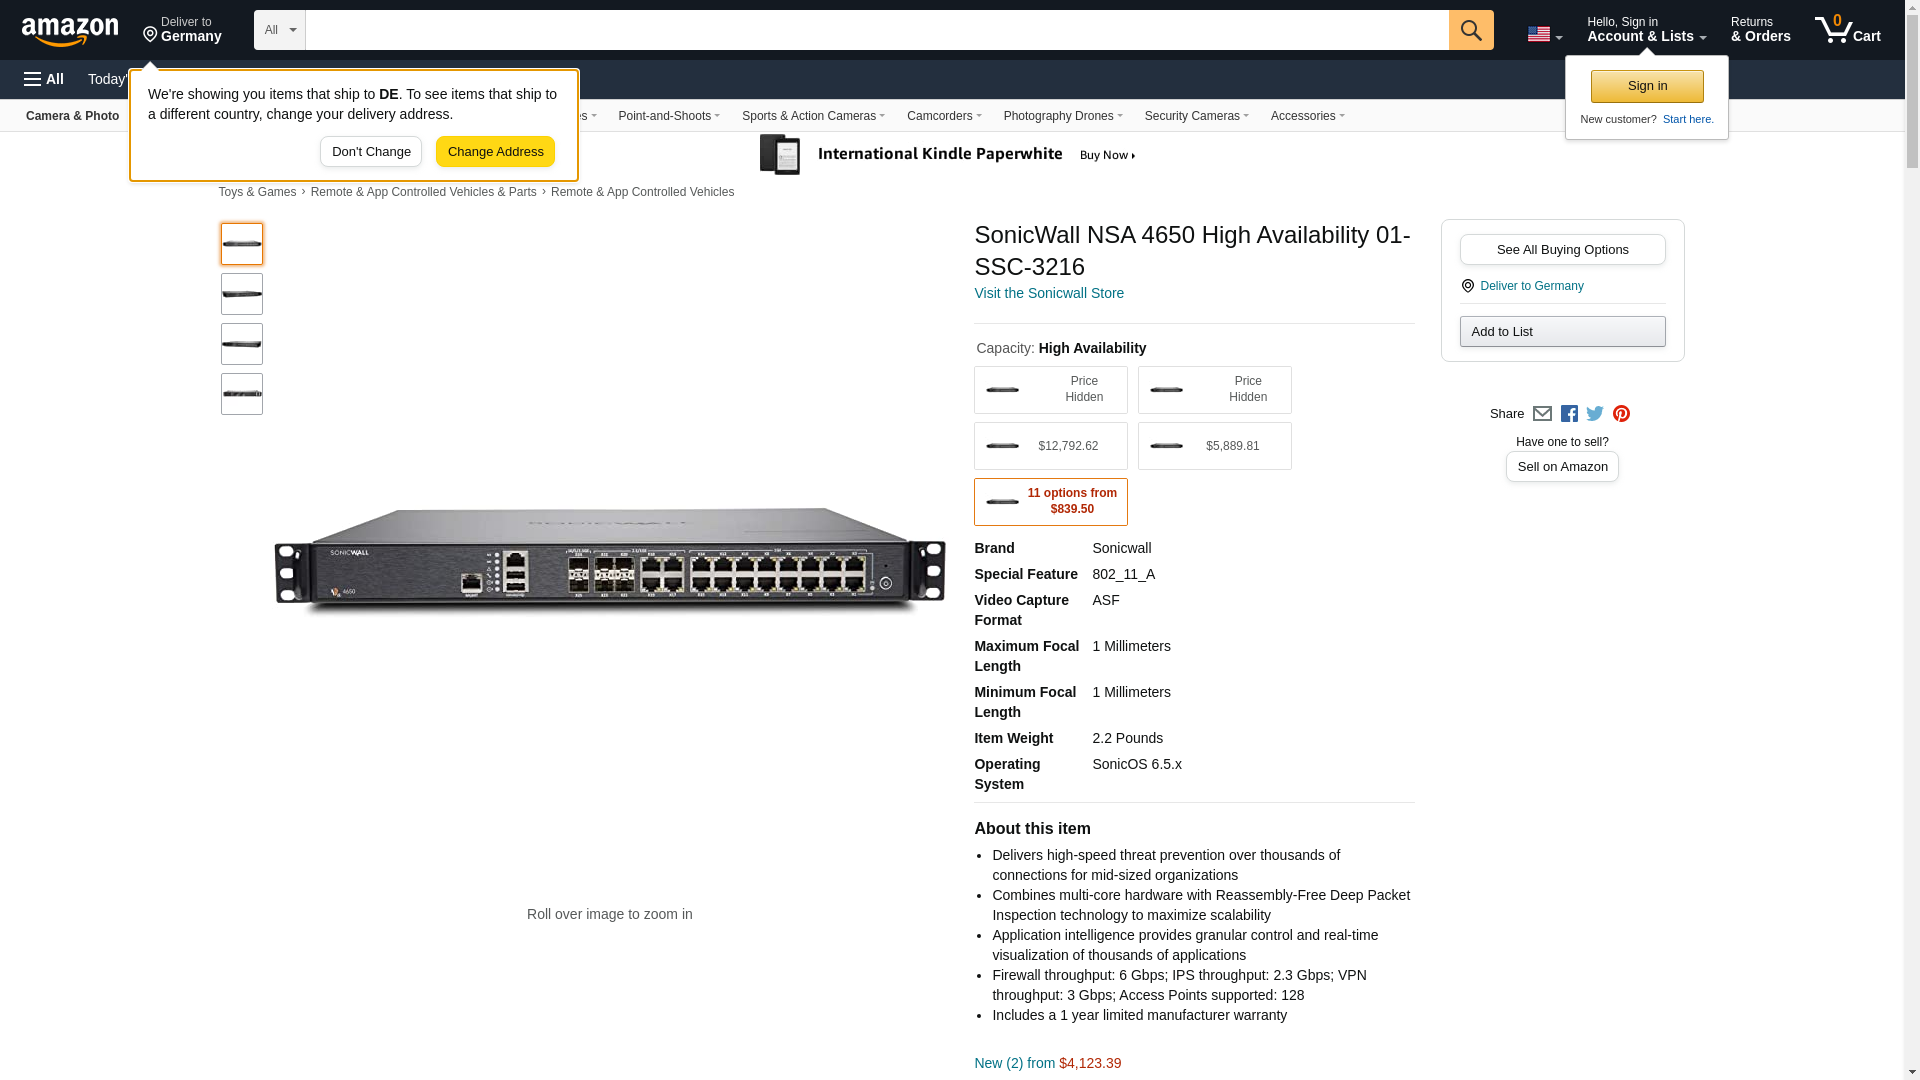Select the $12,792.62 capacity option
The width and height of the screenshot is (1920, 1080).
click(1050, 446)
